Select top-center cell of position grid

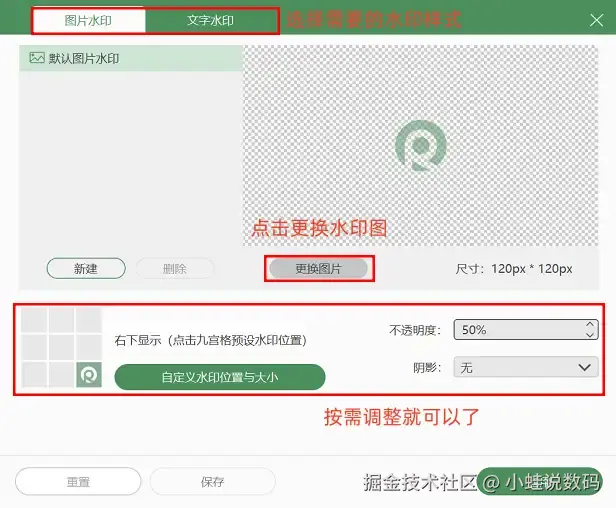(61, 320)
